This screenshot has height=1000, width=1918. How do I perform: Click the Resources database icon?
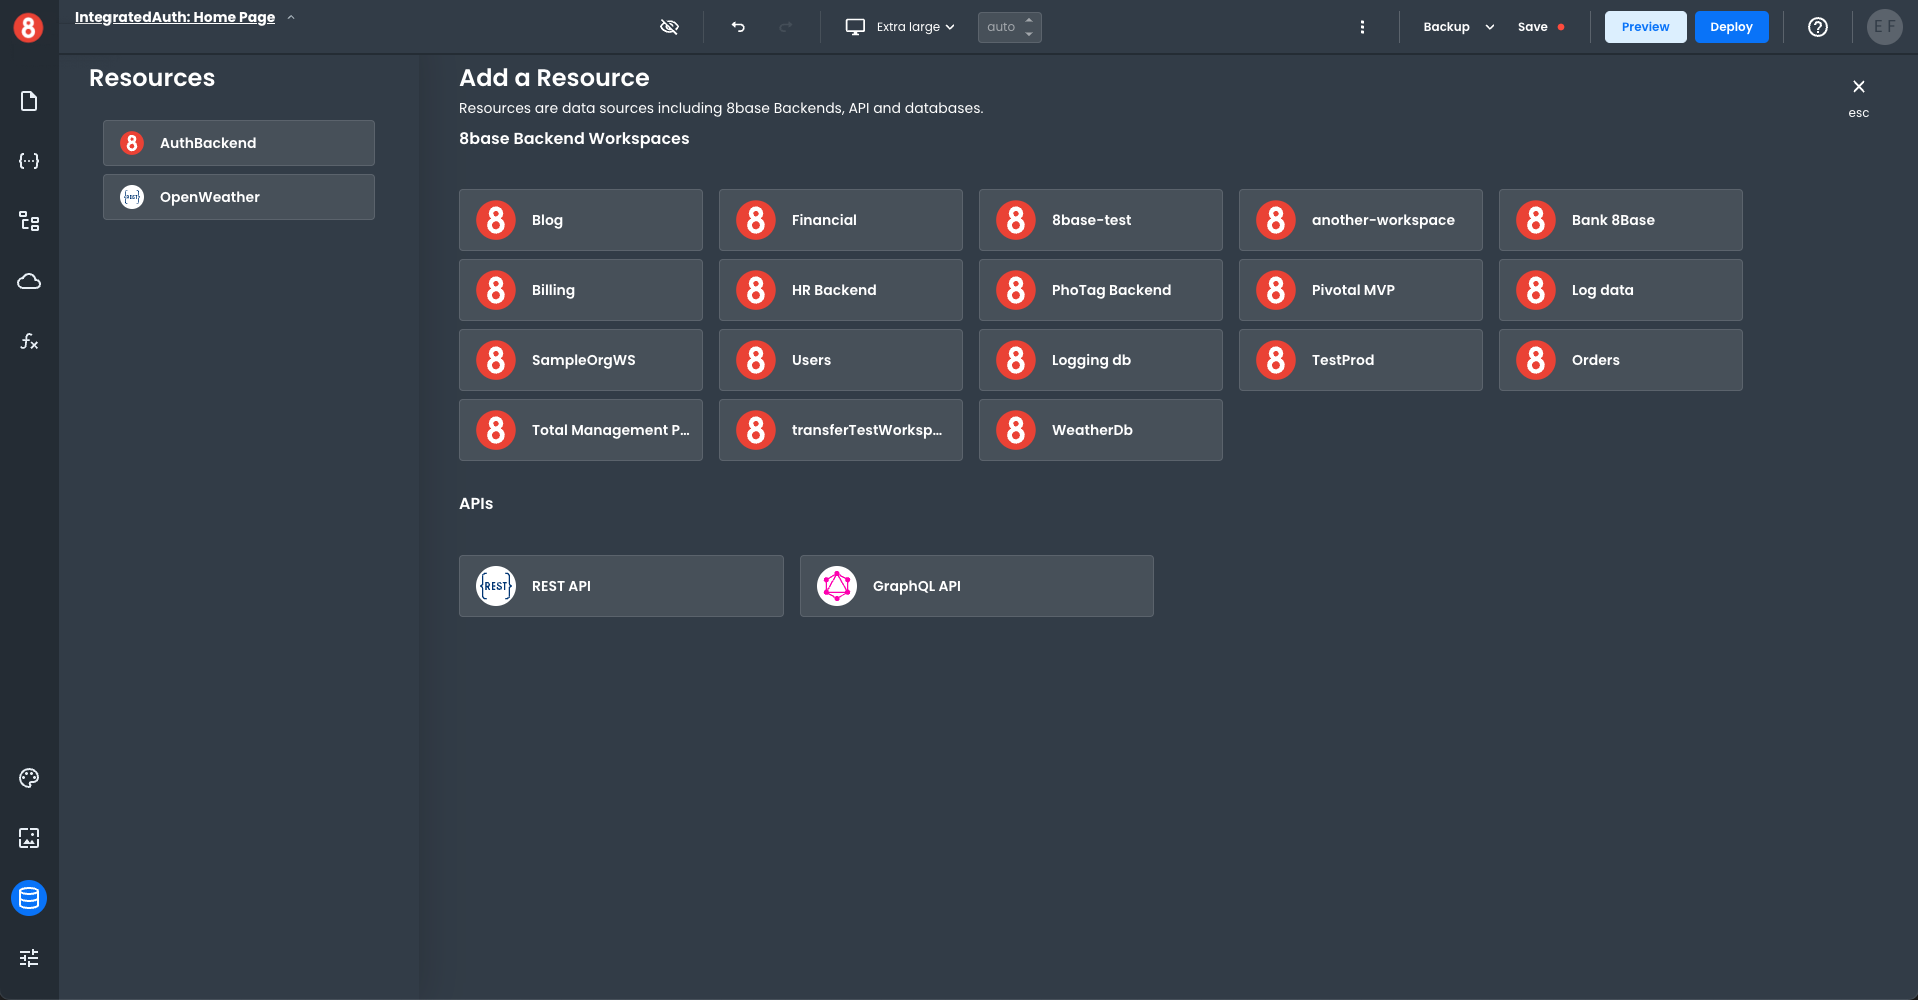click(x=29, y=898)
